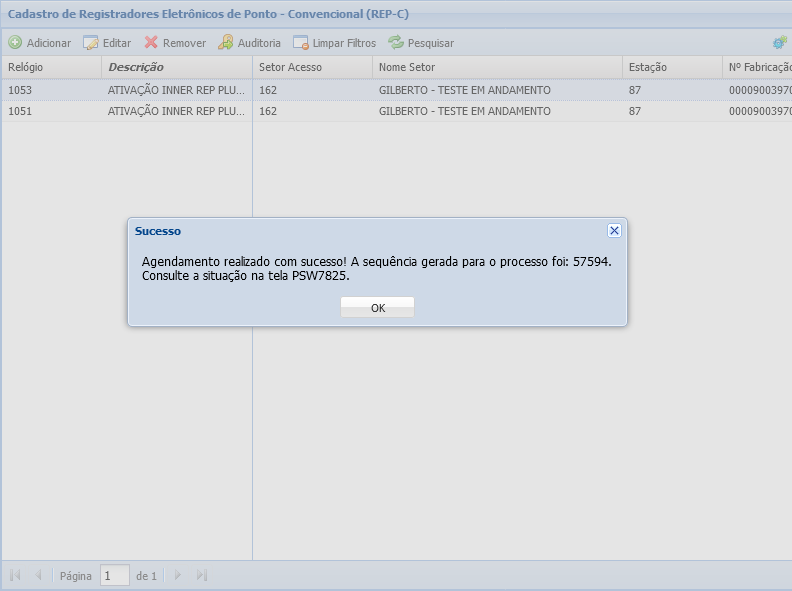Click the red Remover X icon
This screenshot has width=792, height=591.
point(151,43)
